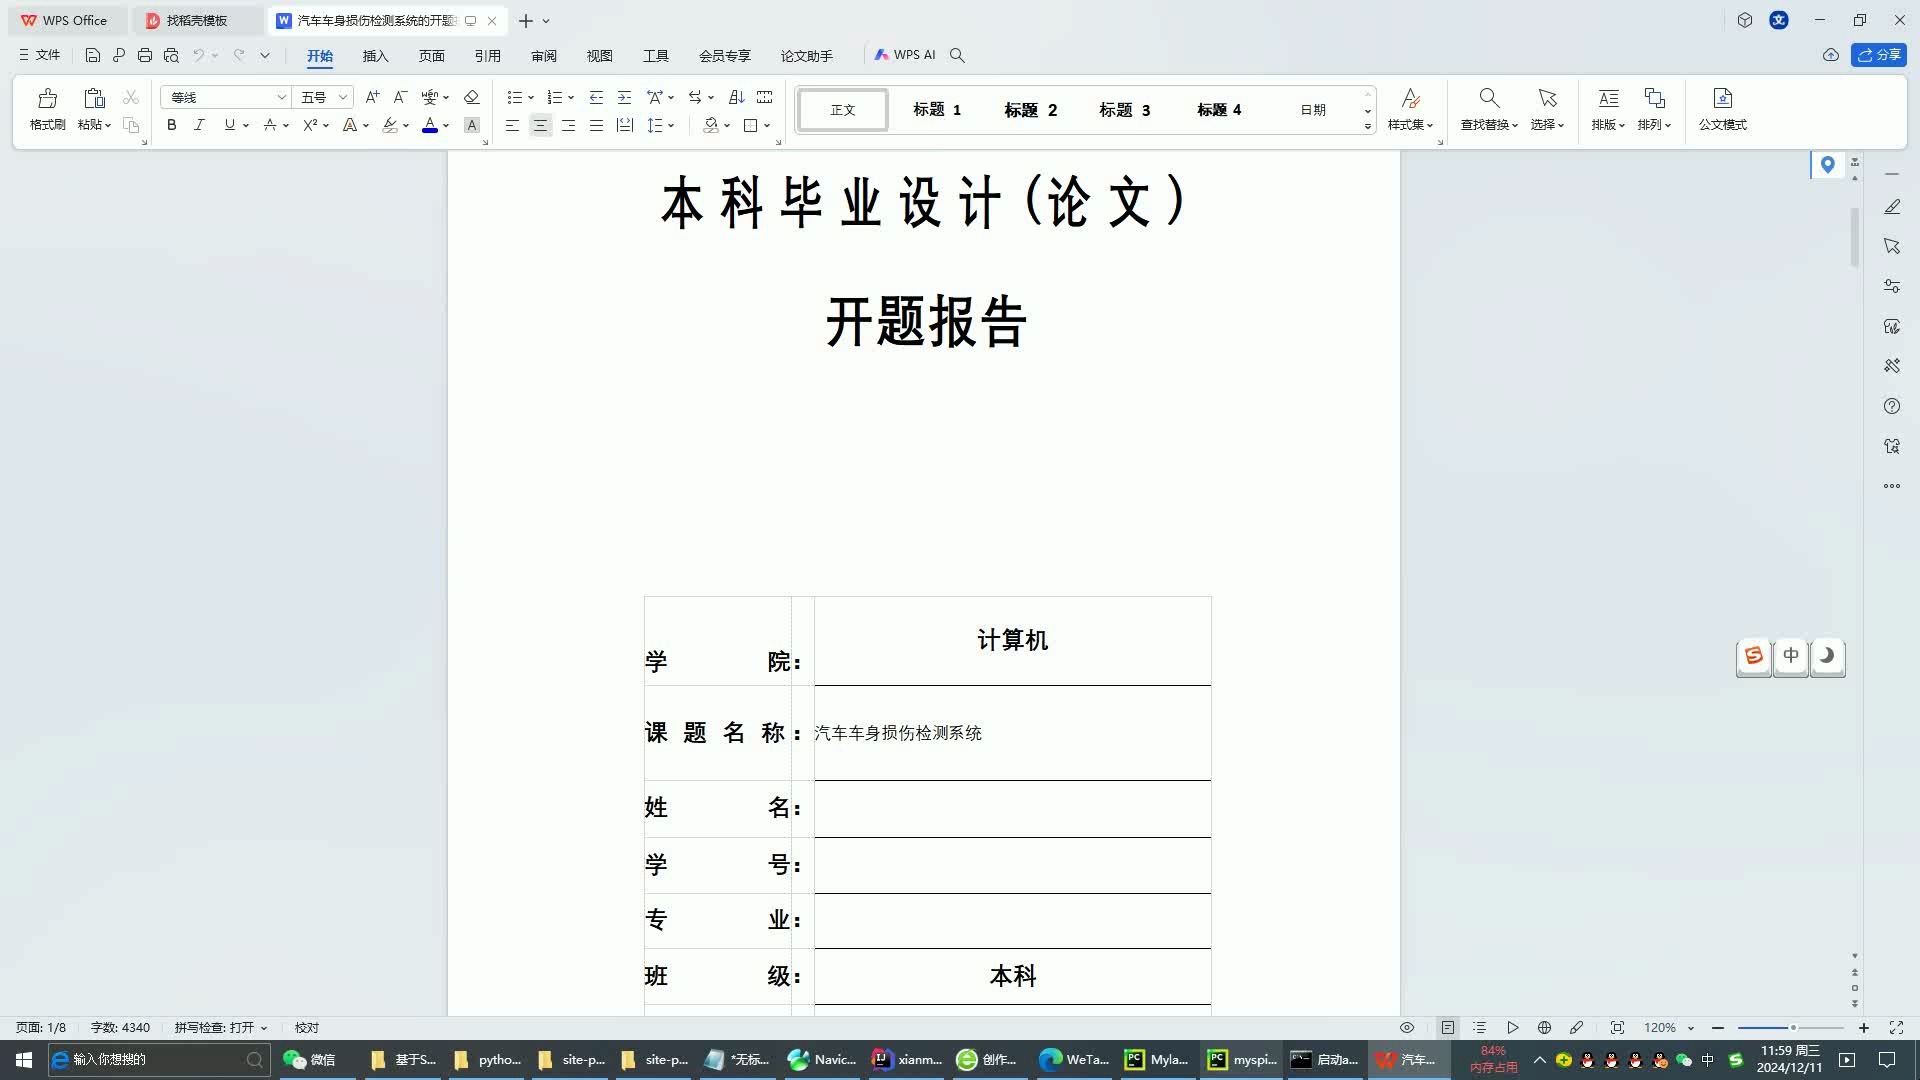This screenshot has width=1920, height=1080.
Task: Expand the bullet list dropdown arrow
Action: [531, 98]
